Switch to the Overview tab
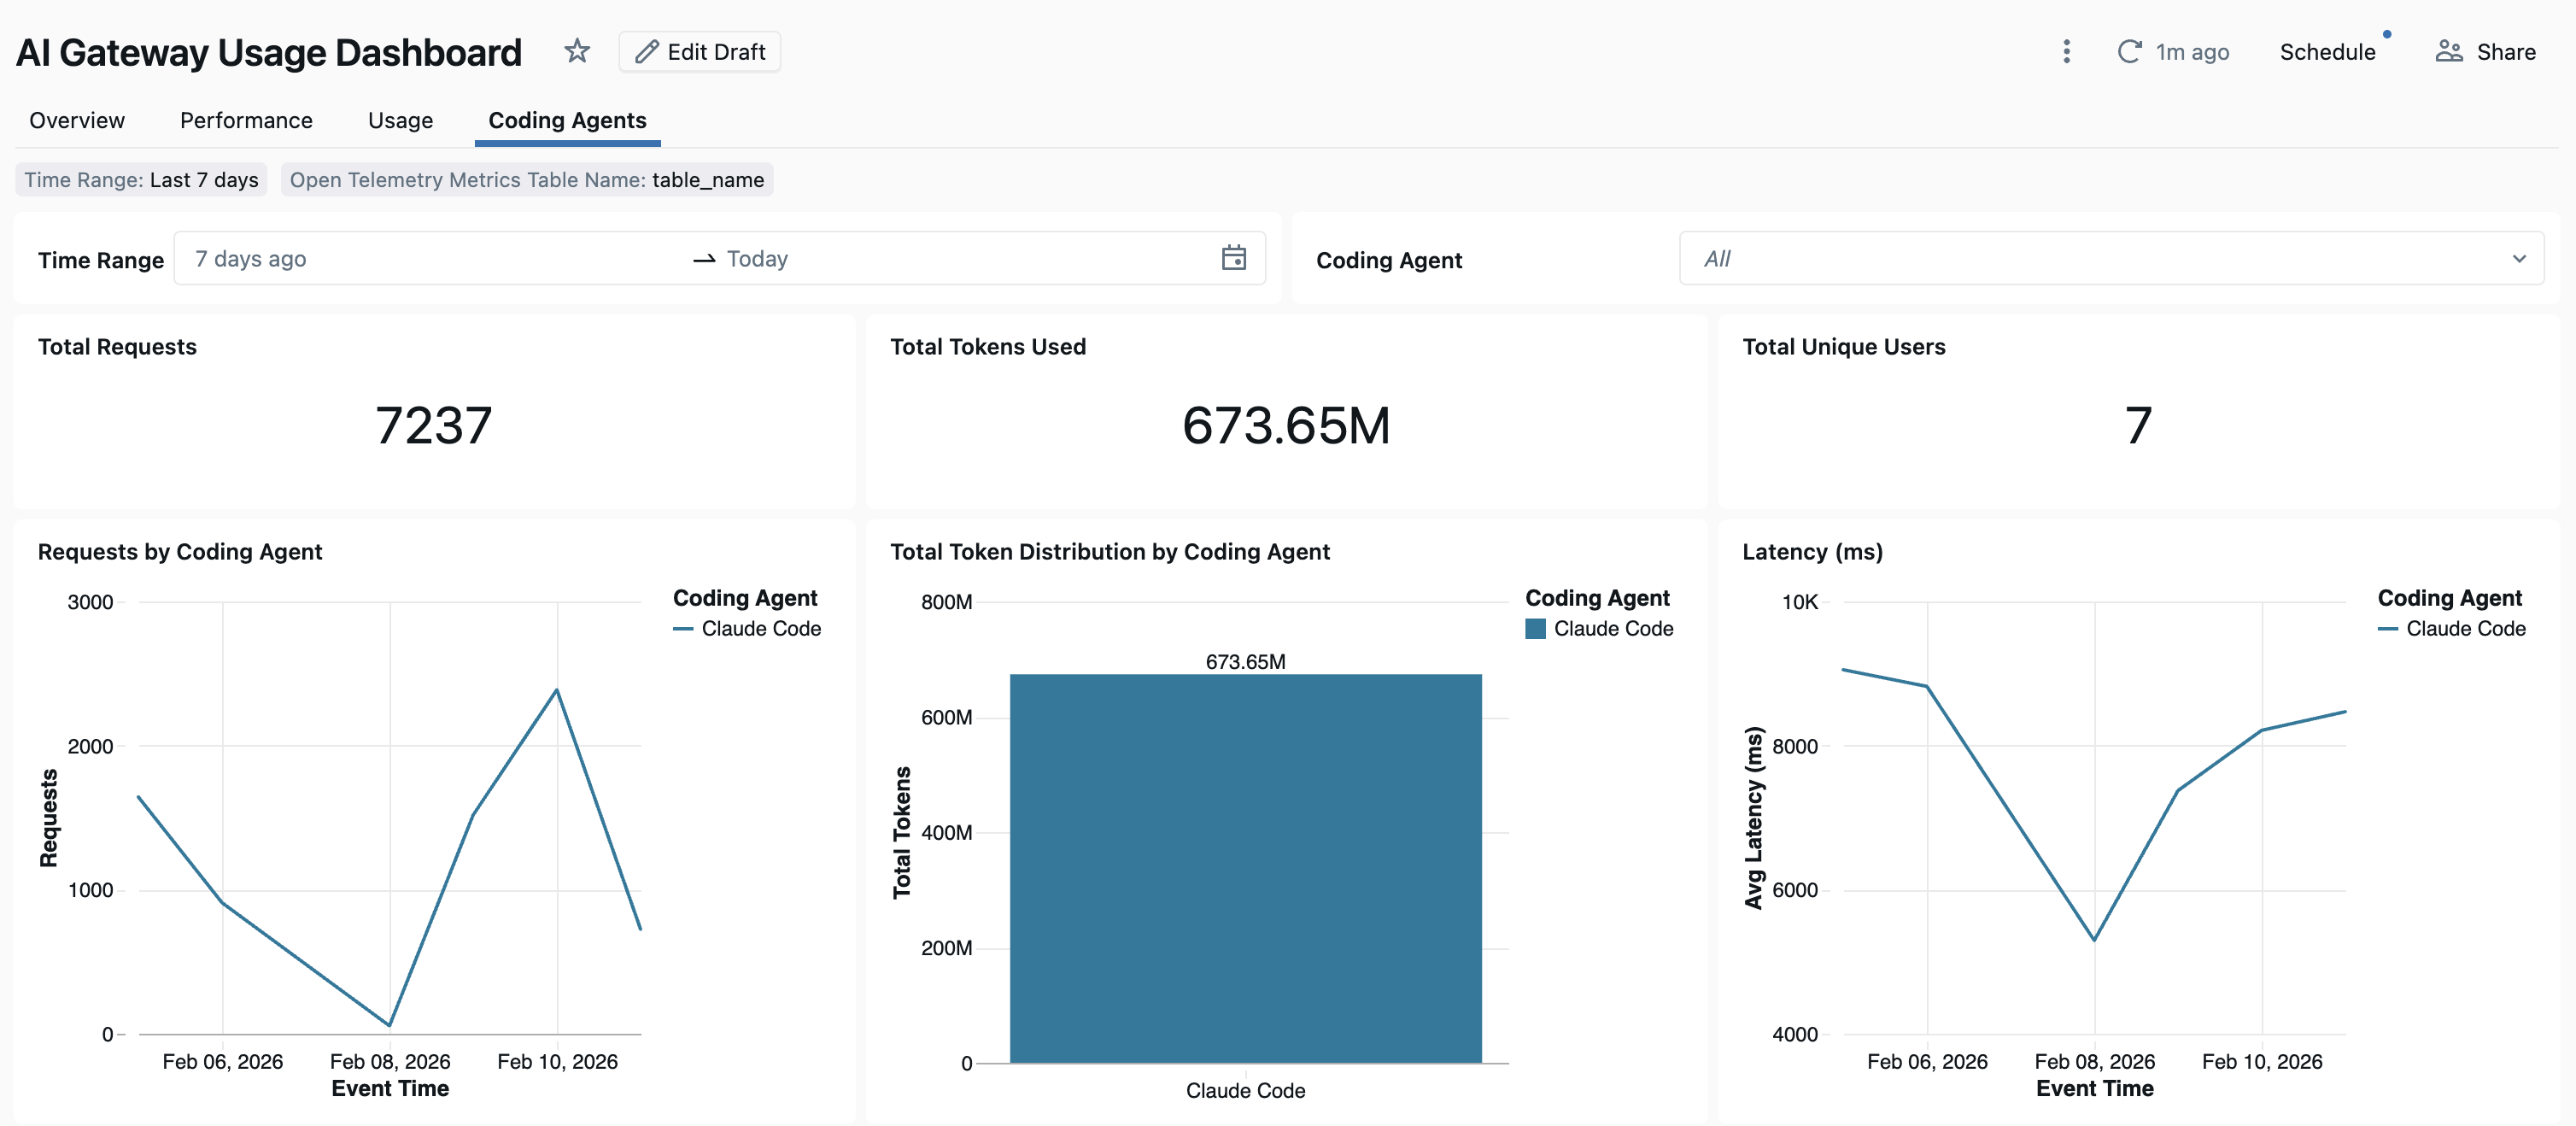2576x1126 pixels. (x=77, y=120)
